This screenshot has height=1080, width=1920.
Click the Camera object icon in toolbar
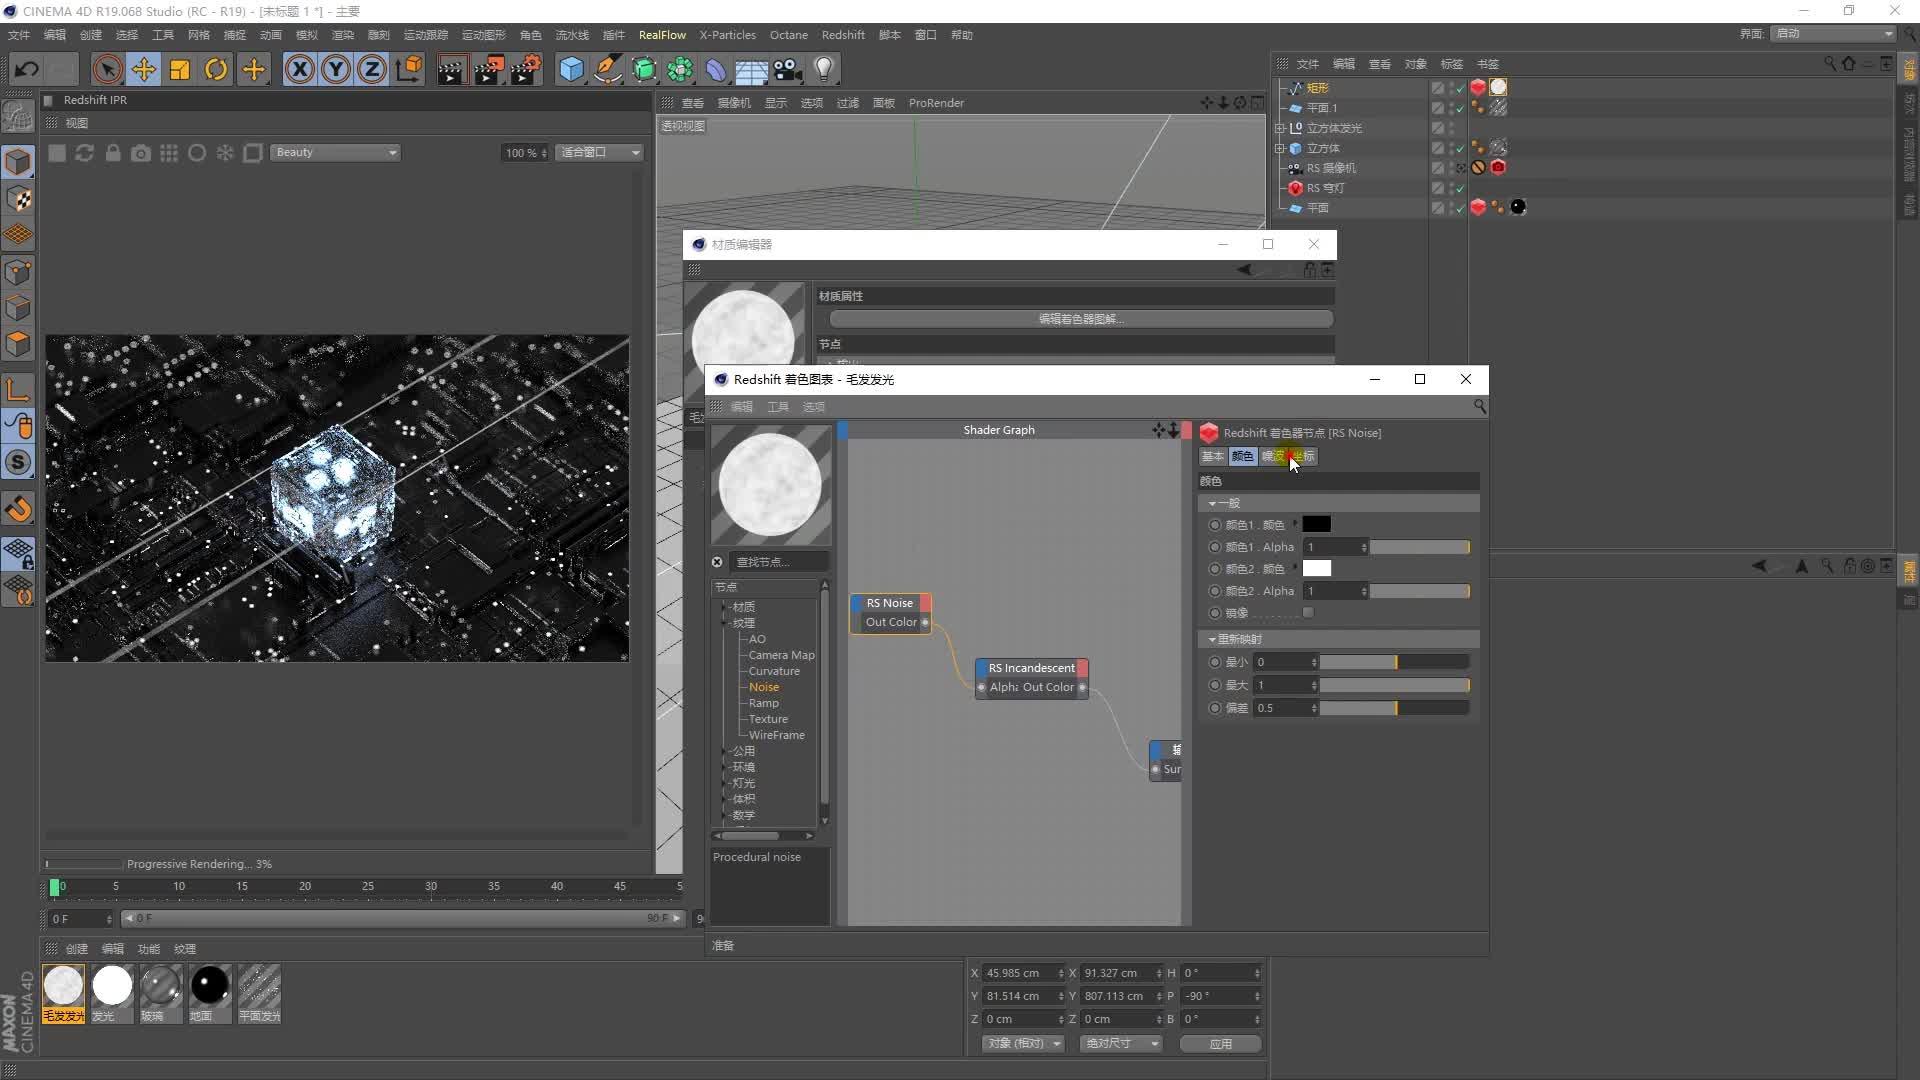(x=788, y=69)
